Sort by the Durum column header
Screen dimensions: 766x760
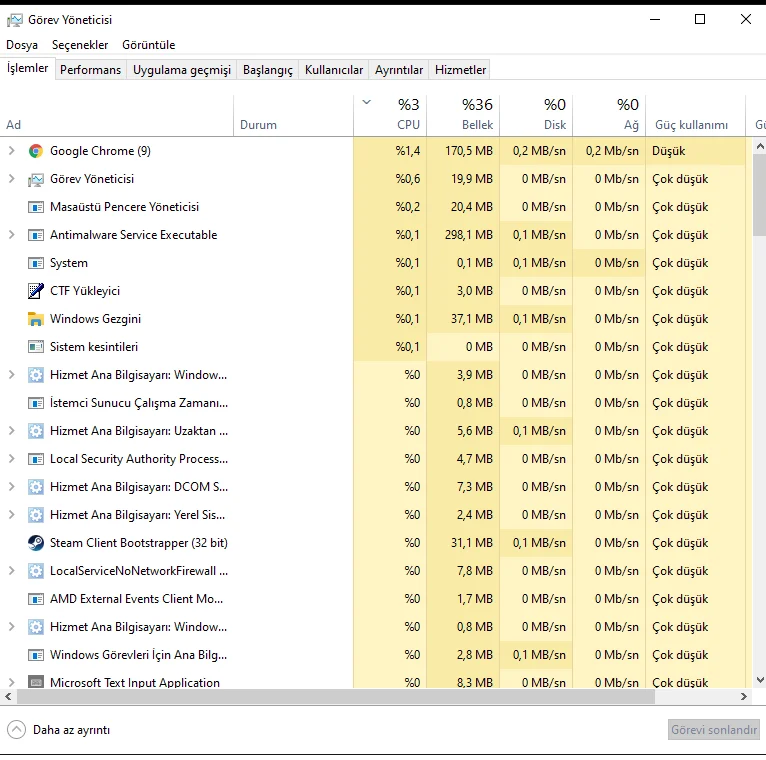pos(294,116)
